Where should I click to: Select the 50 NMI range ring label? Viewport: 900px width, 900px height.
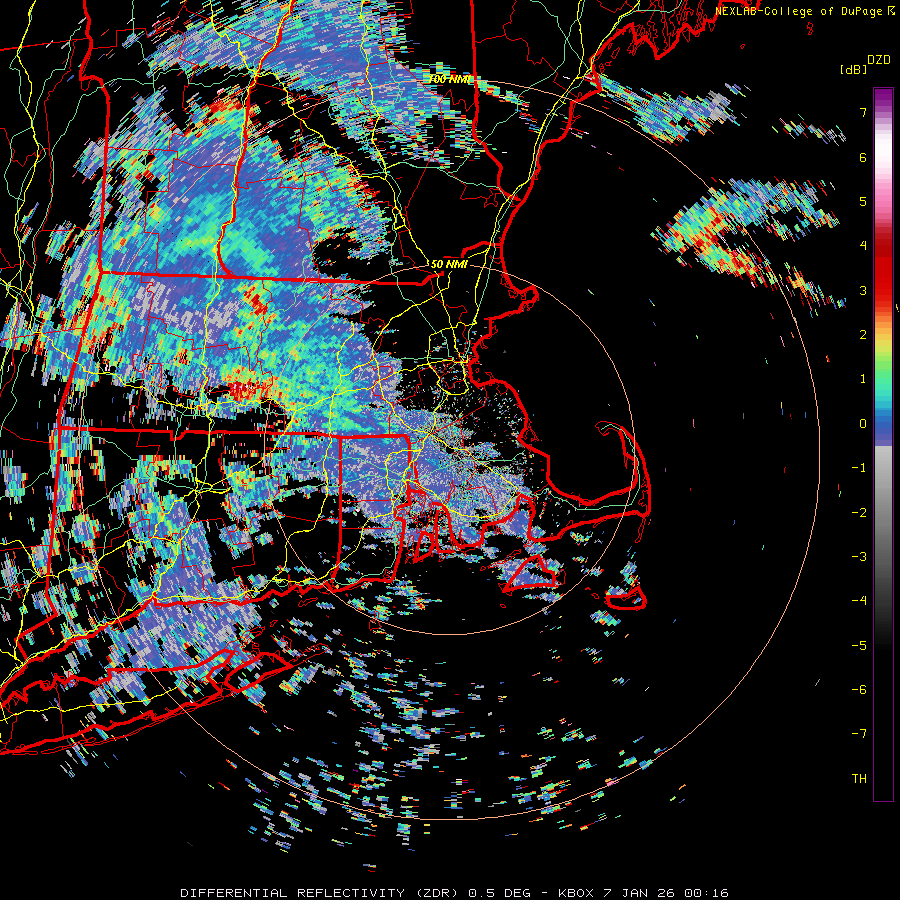click(x=449, y=264)
